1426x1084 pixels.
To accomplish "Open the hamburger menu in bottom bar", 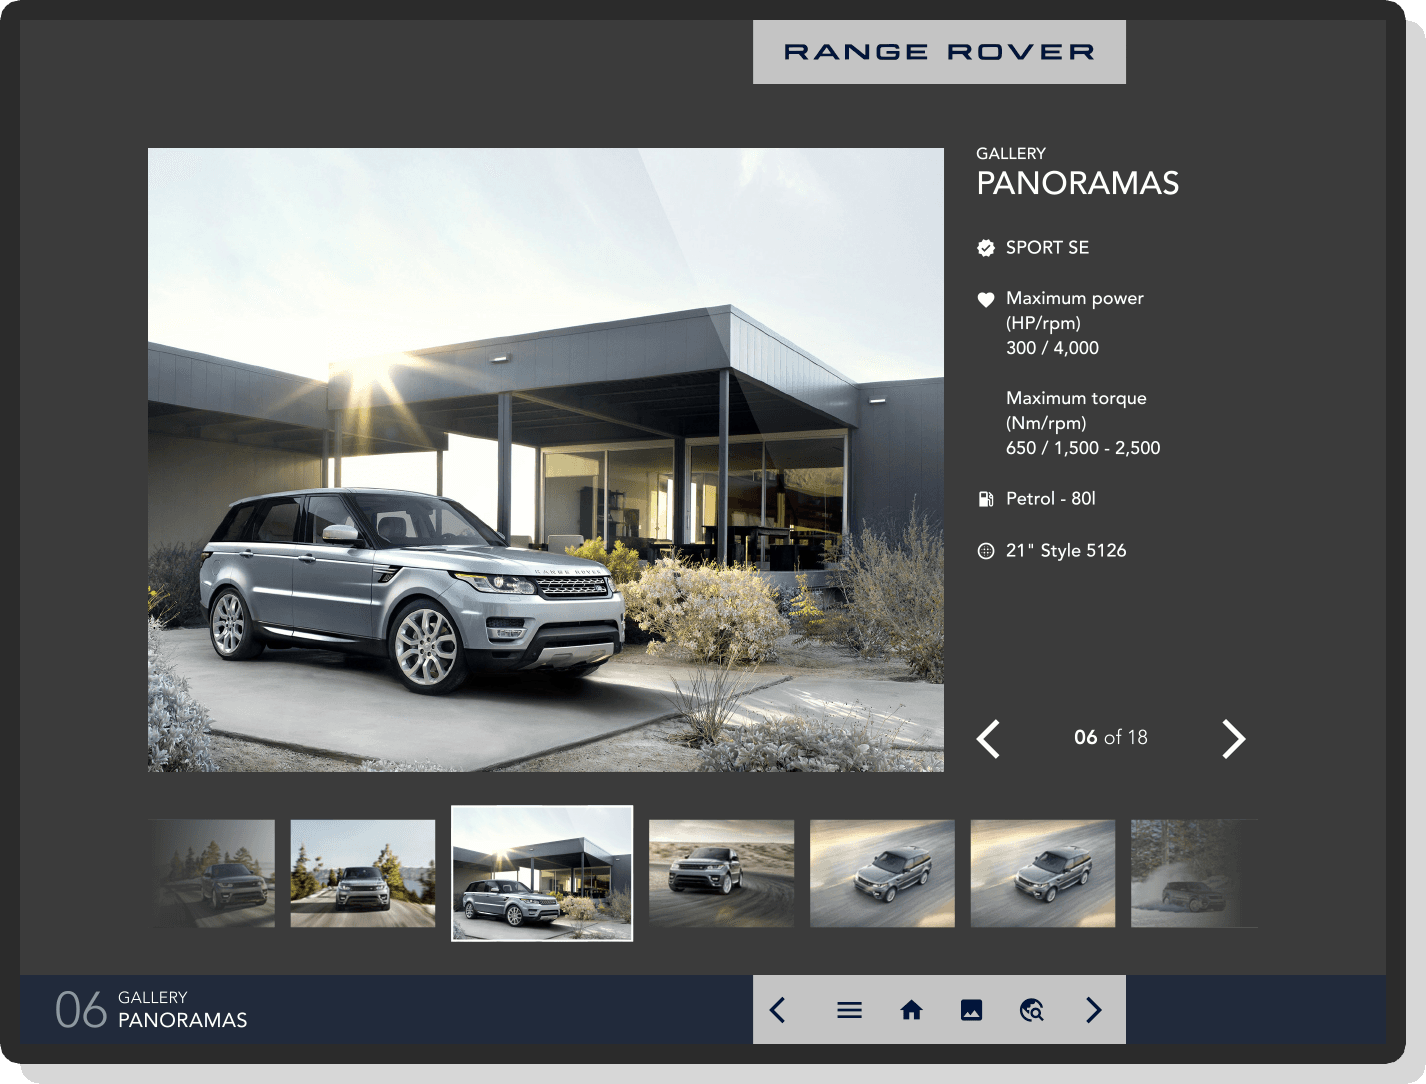I will coord(849,1010).
